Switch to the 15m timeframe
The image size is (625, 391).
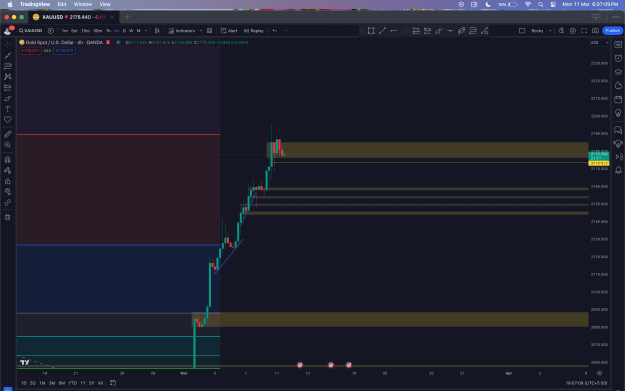pos(85,31)
